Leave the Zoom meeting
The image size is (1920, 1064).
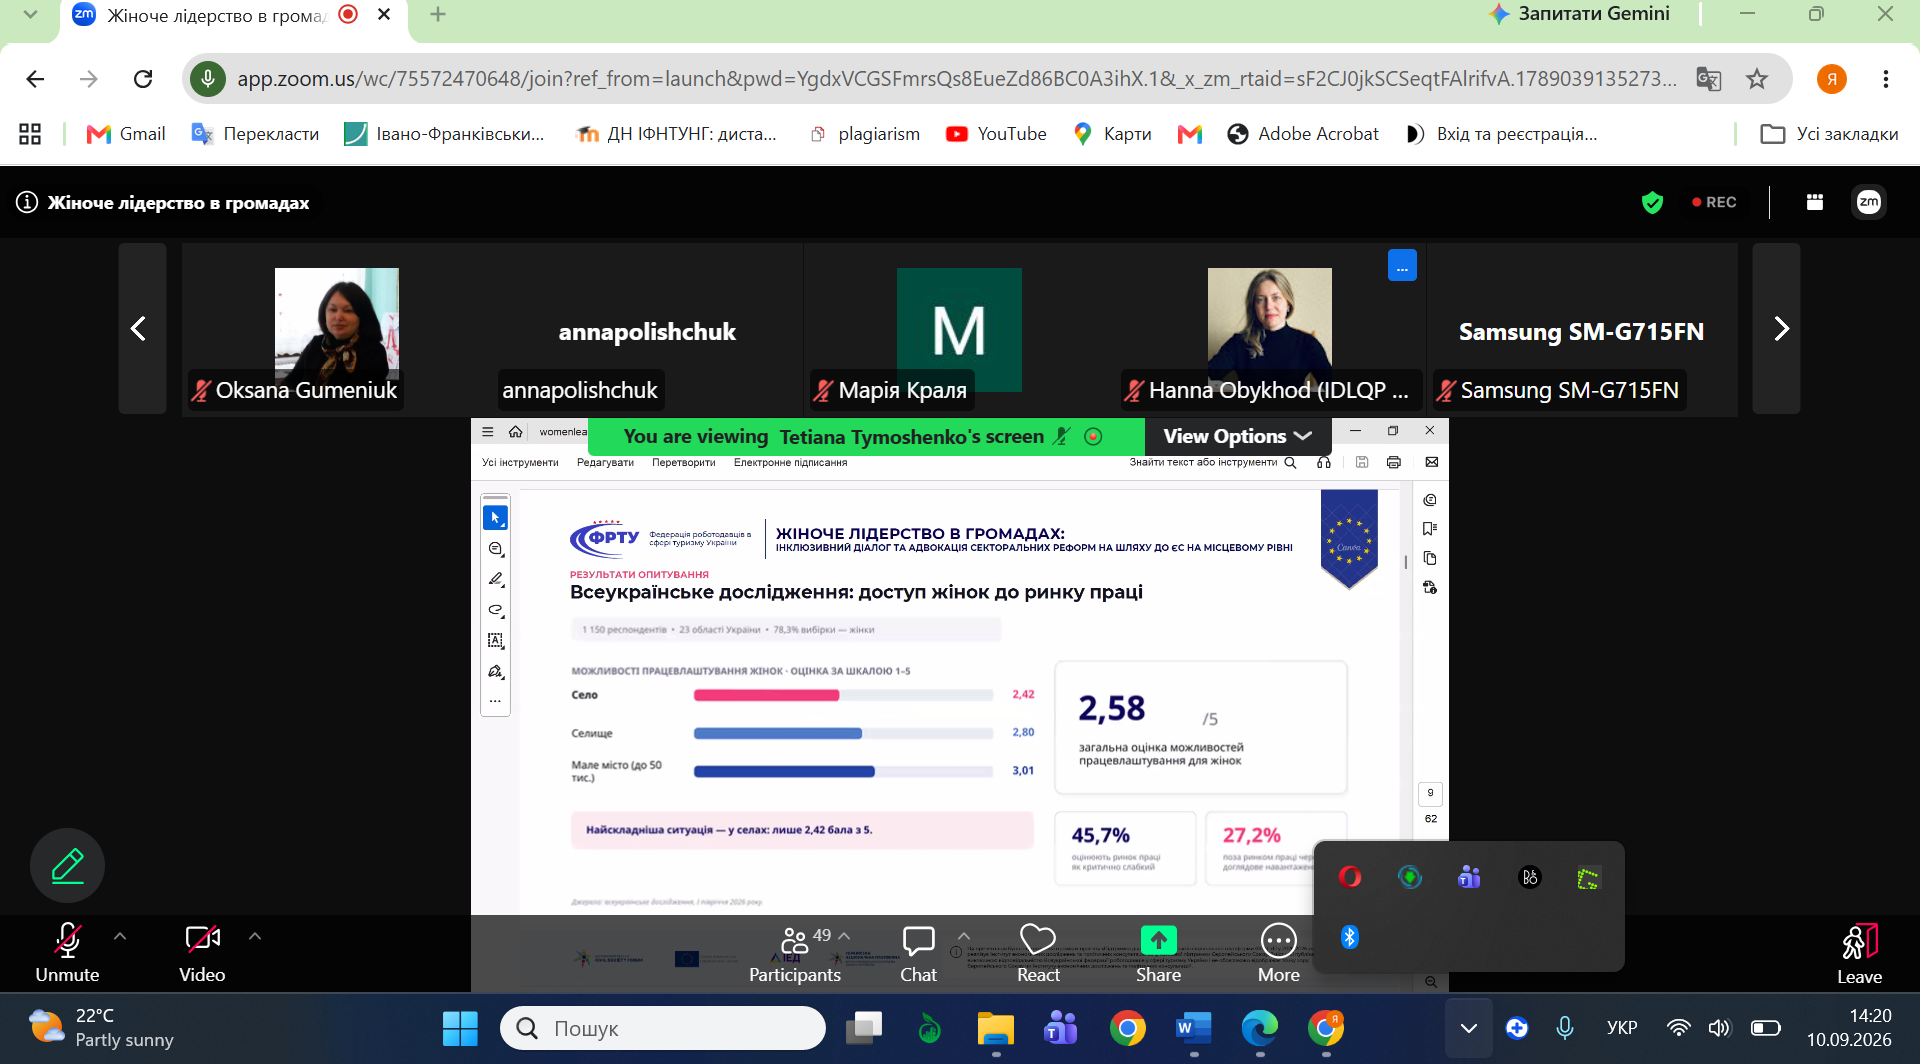[1859, 955]
